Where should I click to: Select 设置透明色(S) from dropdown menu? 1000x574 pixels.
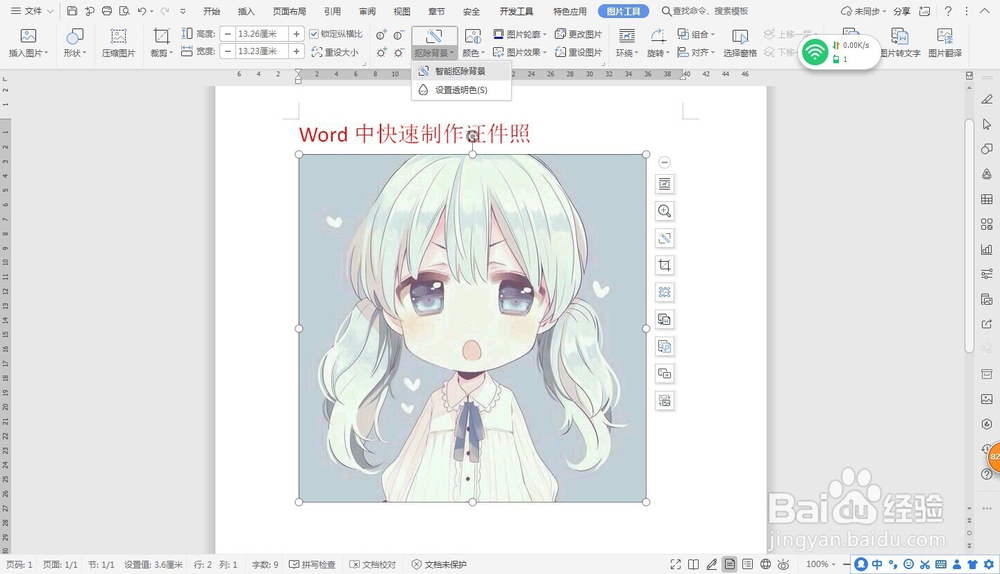[x=461, y=90]
